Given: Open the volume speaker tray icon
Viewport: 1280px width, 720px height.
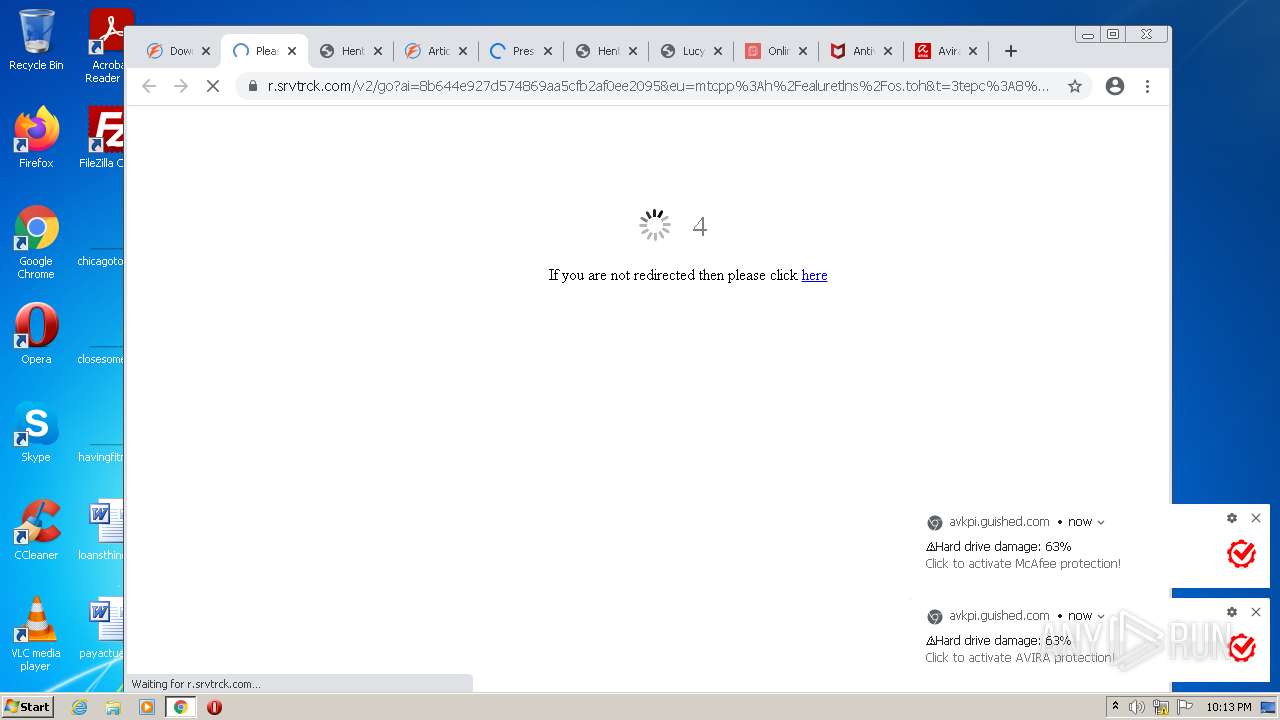Looking at the screenshot, I should (1137, 707).
